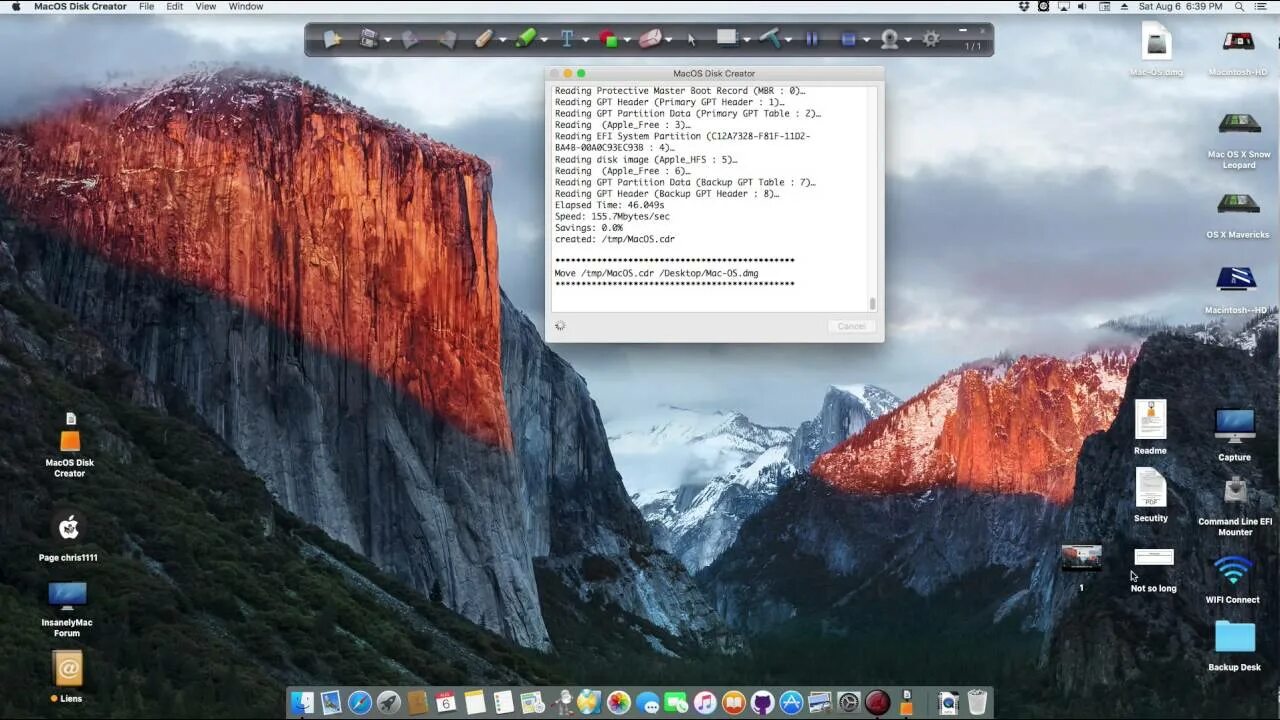Select the pencil tool in annotation toolbar

[483, 39]
